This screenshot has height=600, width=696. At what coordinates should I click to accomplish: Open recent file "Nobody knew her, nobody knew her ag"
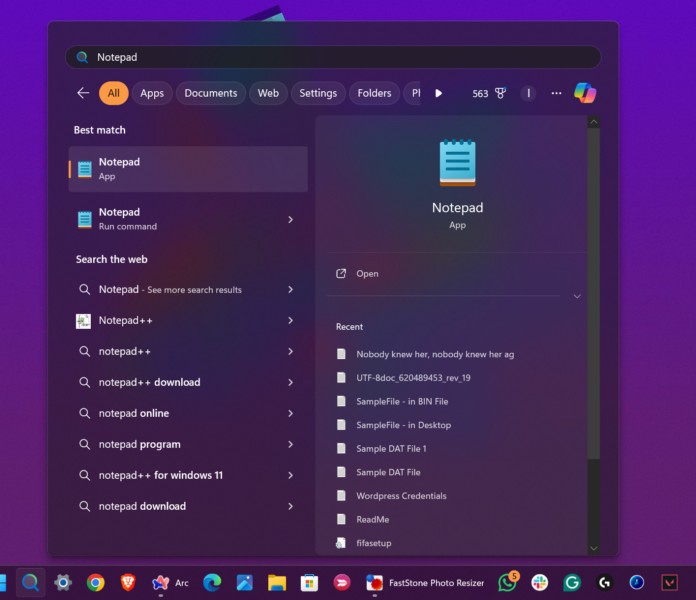(435, 354)
